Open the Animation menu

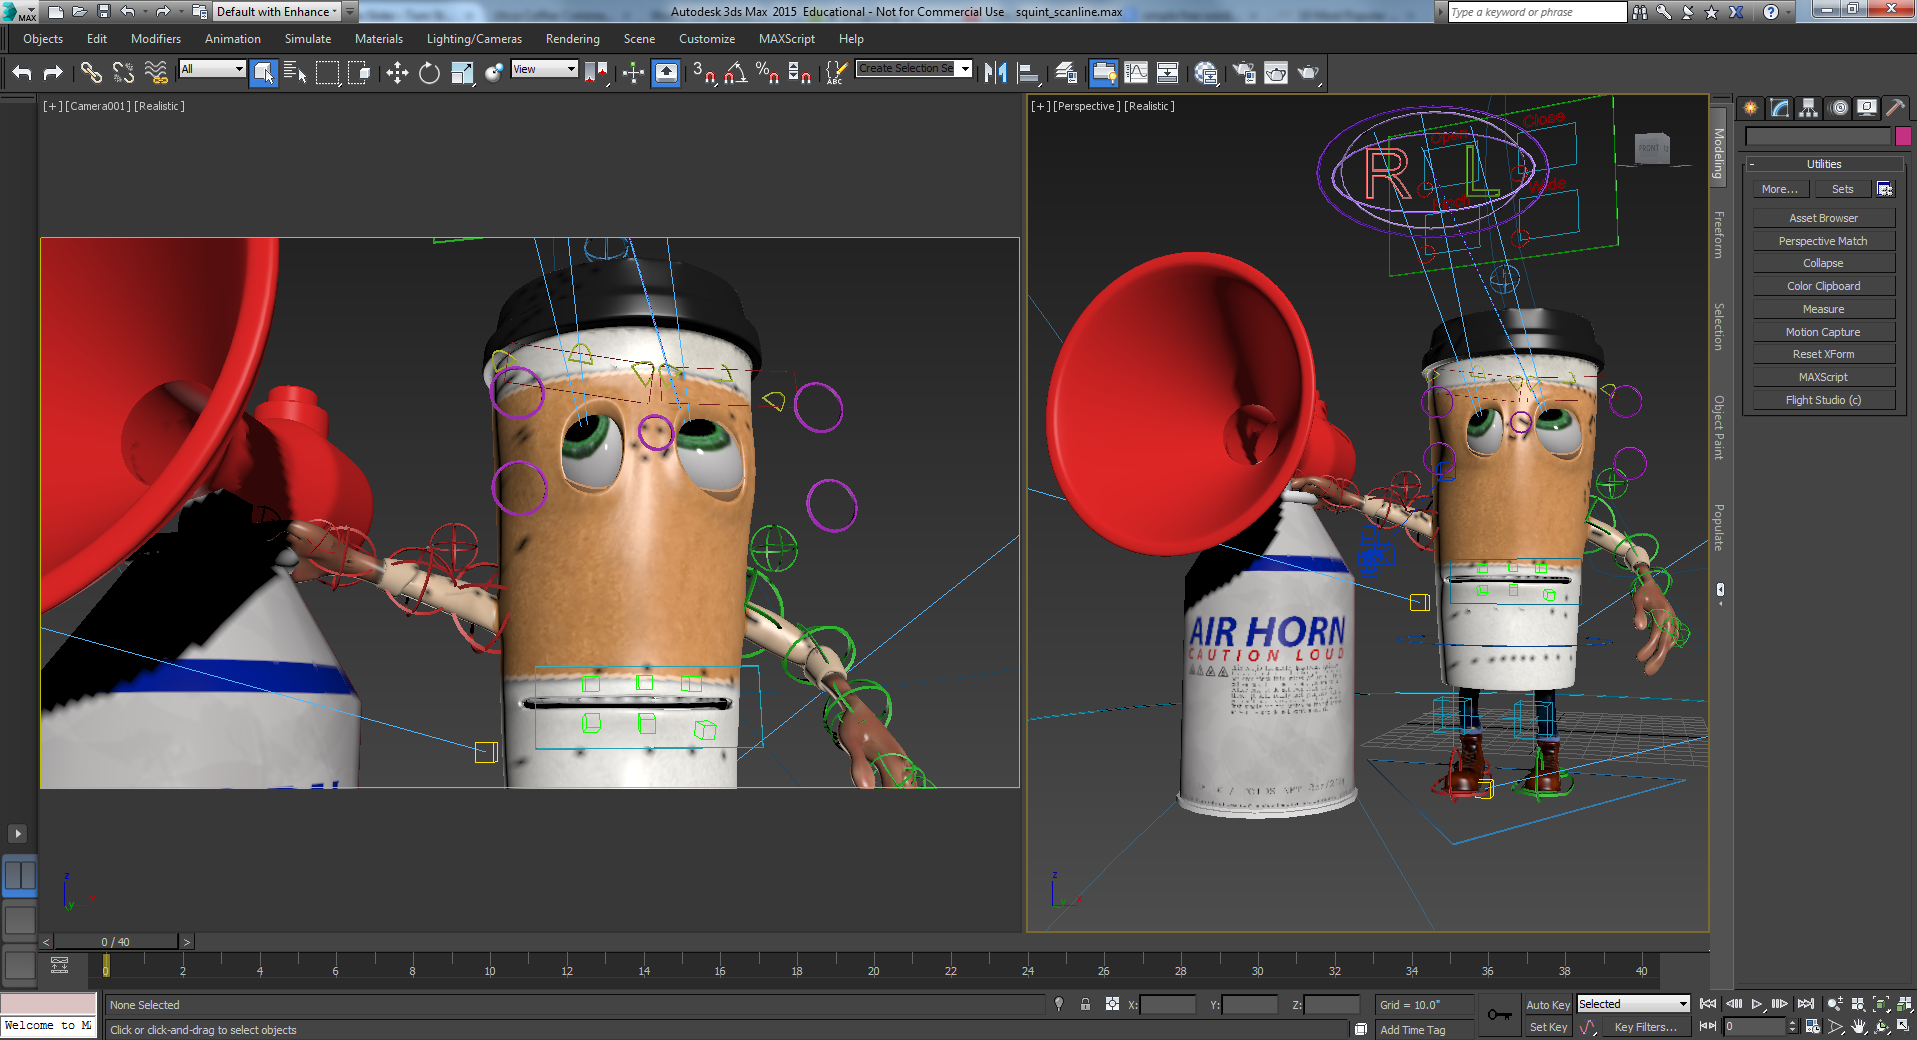point(233,39)
